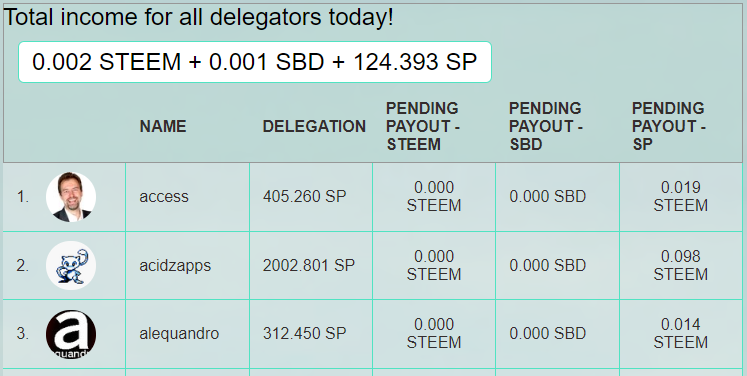Open the acidzapps delegator name
The height and width of the screenshot is (376, 747).
(x=175, y=265)
